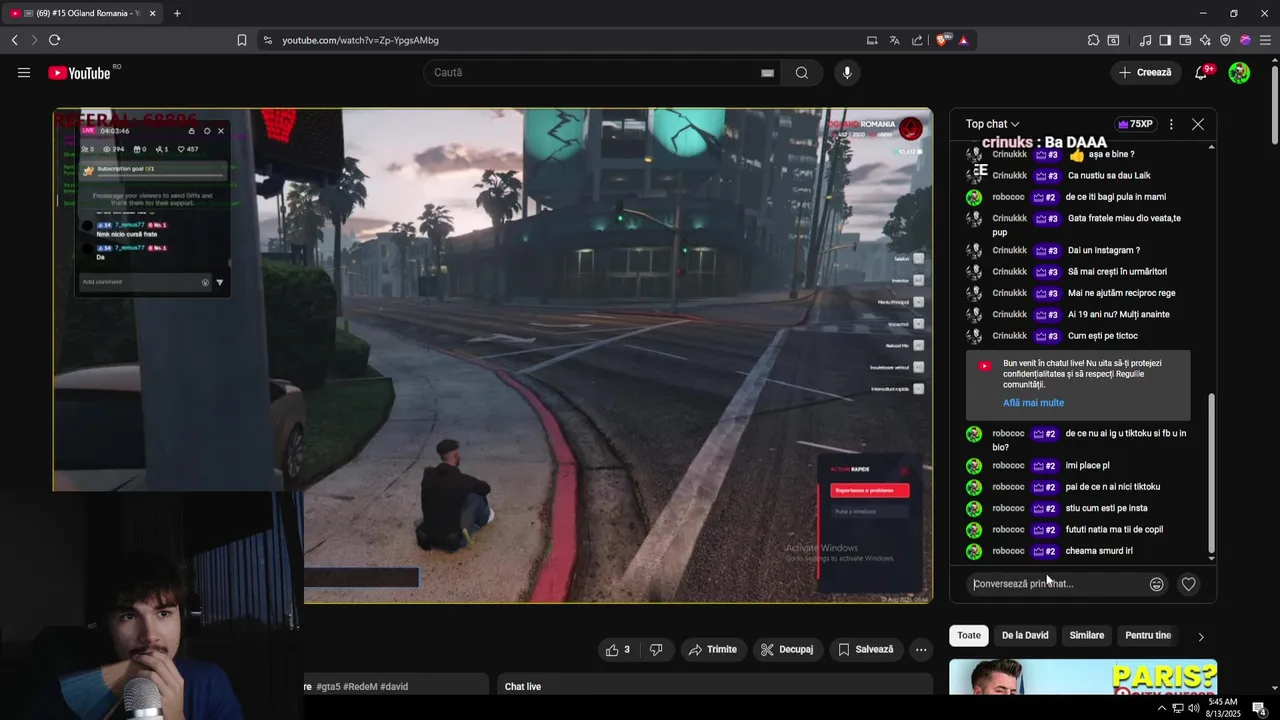The image size is (1280, 720).
Task: Click robococ's 'imi place pl' message
Action: pos(1087,465)
